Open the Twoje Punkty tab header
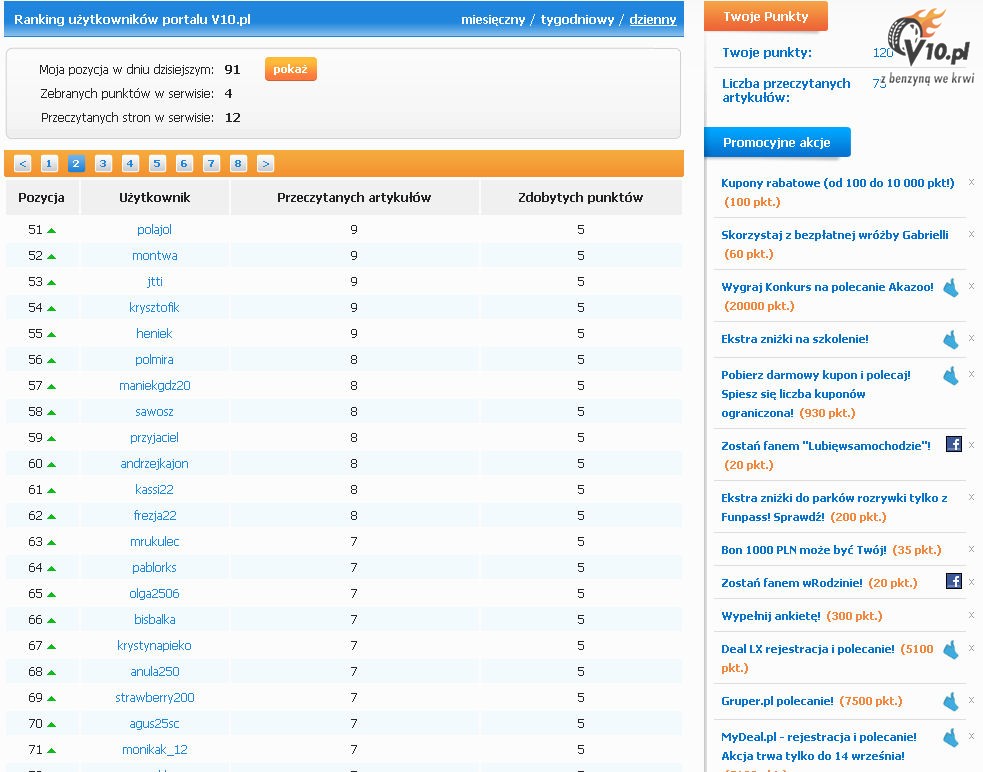 (x=765, y=17)
